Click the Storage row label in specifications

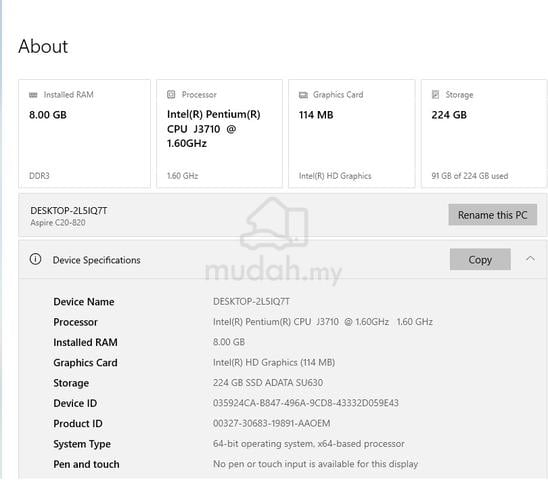point(71,383)
